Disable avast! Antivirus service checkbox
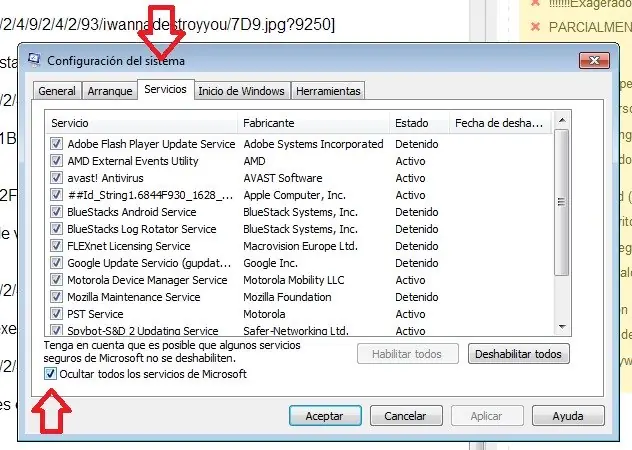The height and width of the screenshot is (450, 632). (x=56, y=177)
